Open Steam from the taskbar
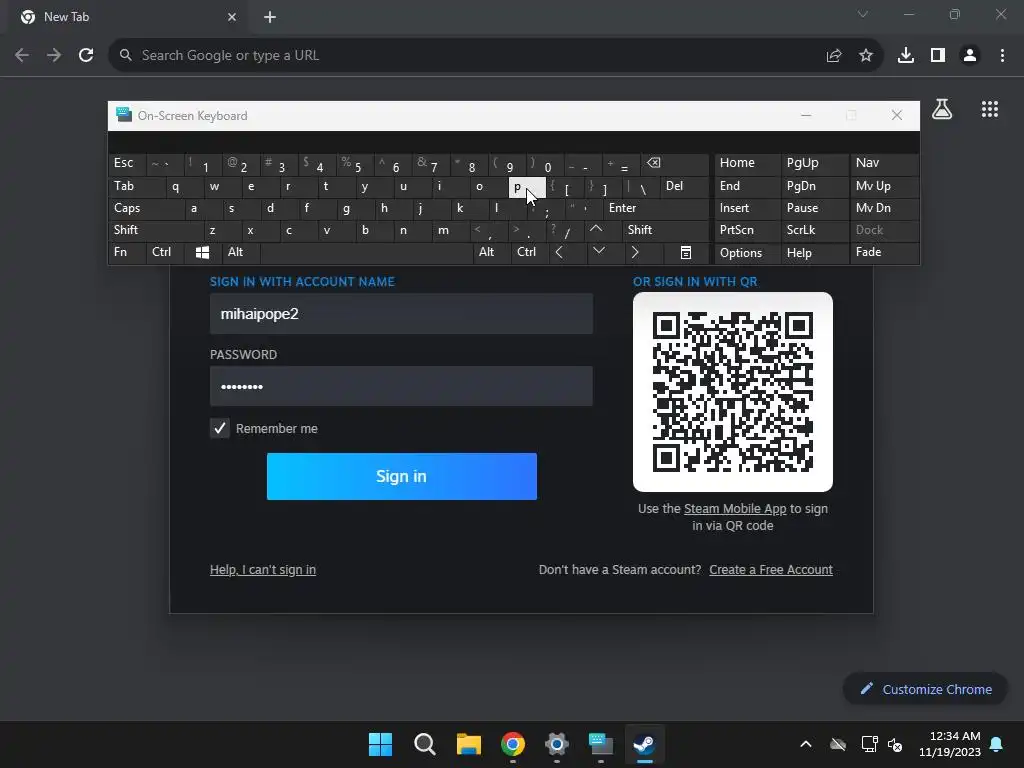 tap(645, 744)
